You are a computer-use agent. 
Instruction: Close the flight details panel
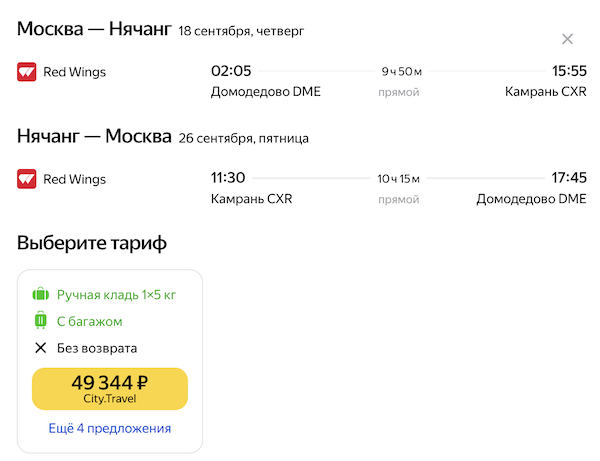[x=567, y=40]
